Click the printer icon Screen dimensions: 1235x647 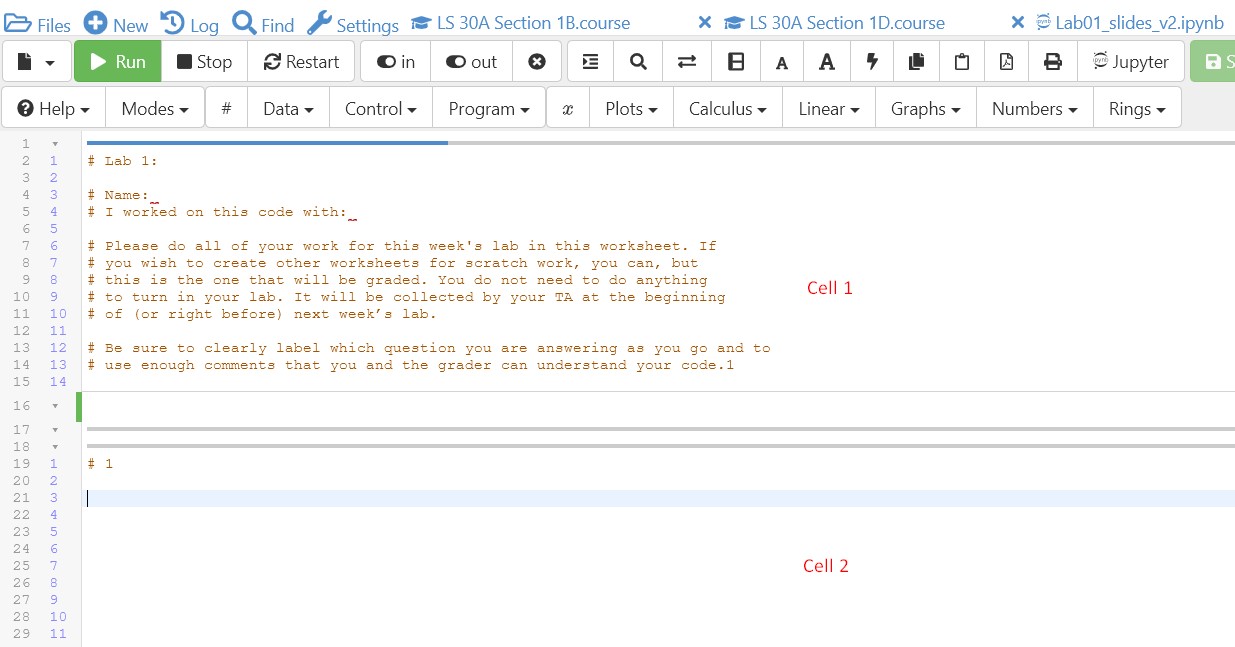(x=1053, y=62)
